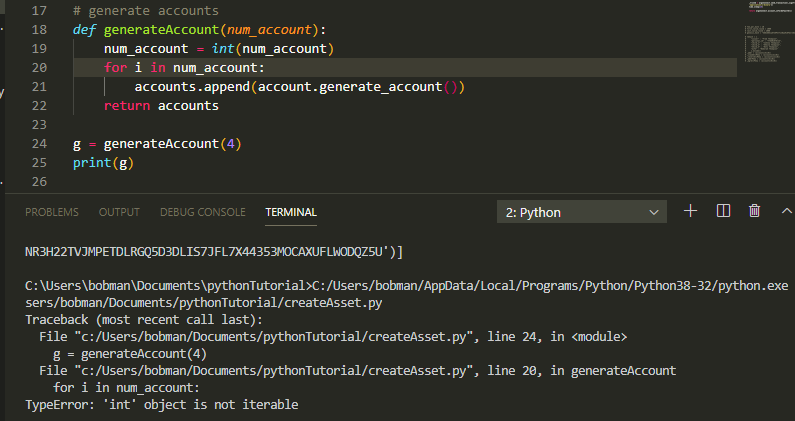Image resolution: width=795 pixels, height=421 pixels.
Task: Click 'accounts.append' on line 21
Action: [x=192, y=87]
